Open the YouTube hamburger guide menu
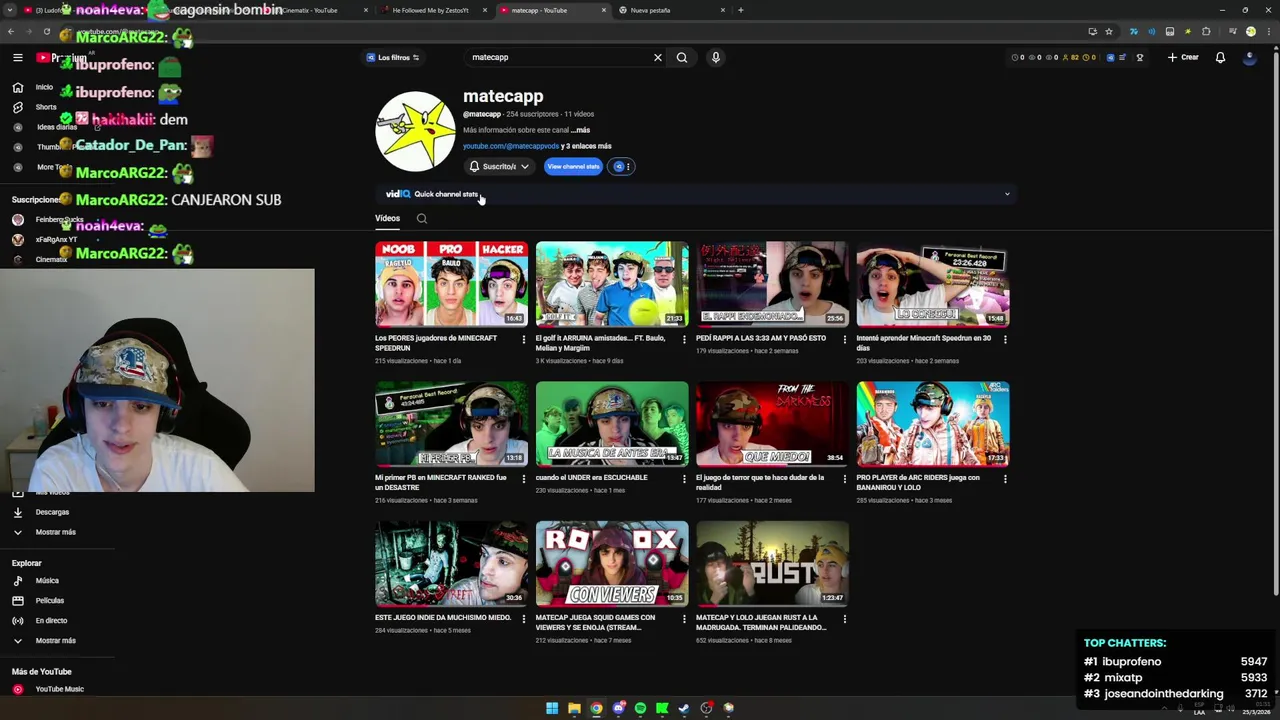This screenshot has height=720, width=1280. pyautogui.click(x=17, y=58)
